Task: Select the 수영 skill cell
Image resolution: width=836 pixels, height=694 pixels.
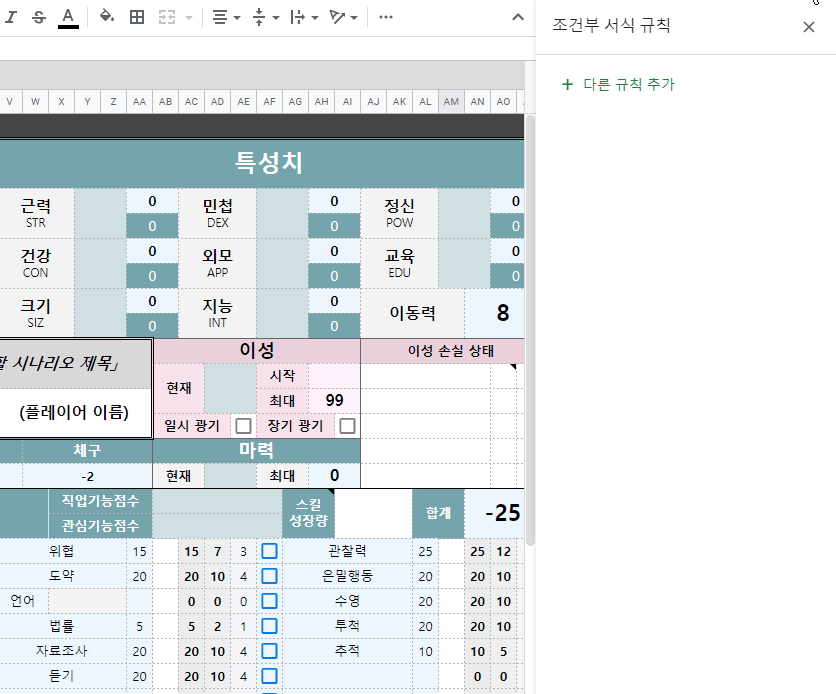Action: point(347,601)
